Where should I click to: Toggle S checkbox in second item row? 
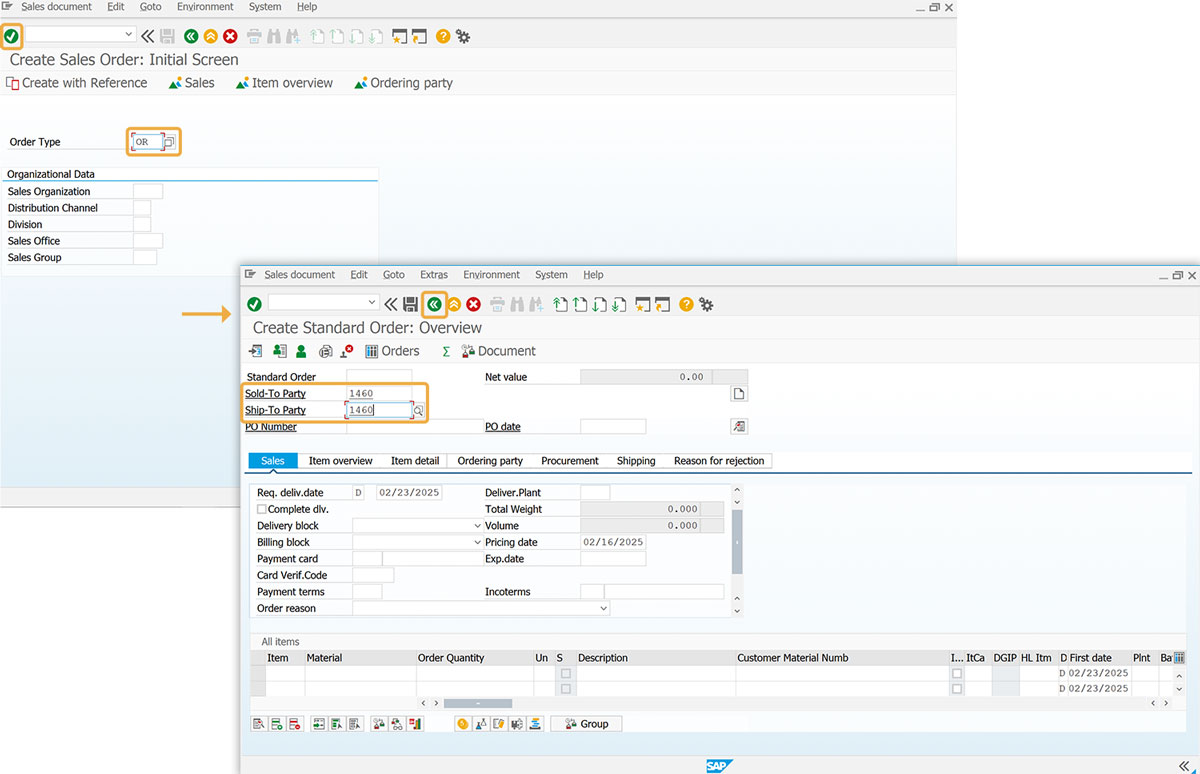point(566,690)
